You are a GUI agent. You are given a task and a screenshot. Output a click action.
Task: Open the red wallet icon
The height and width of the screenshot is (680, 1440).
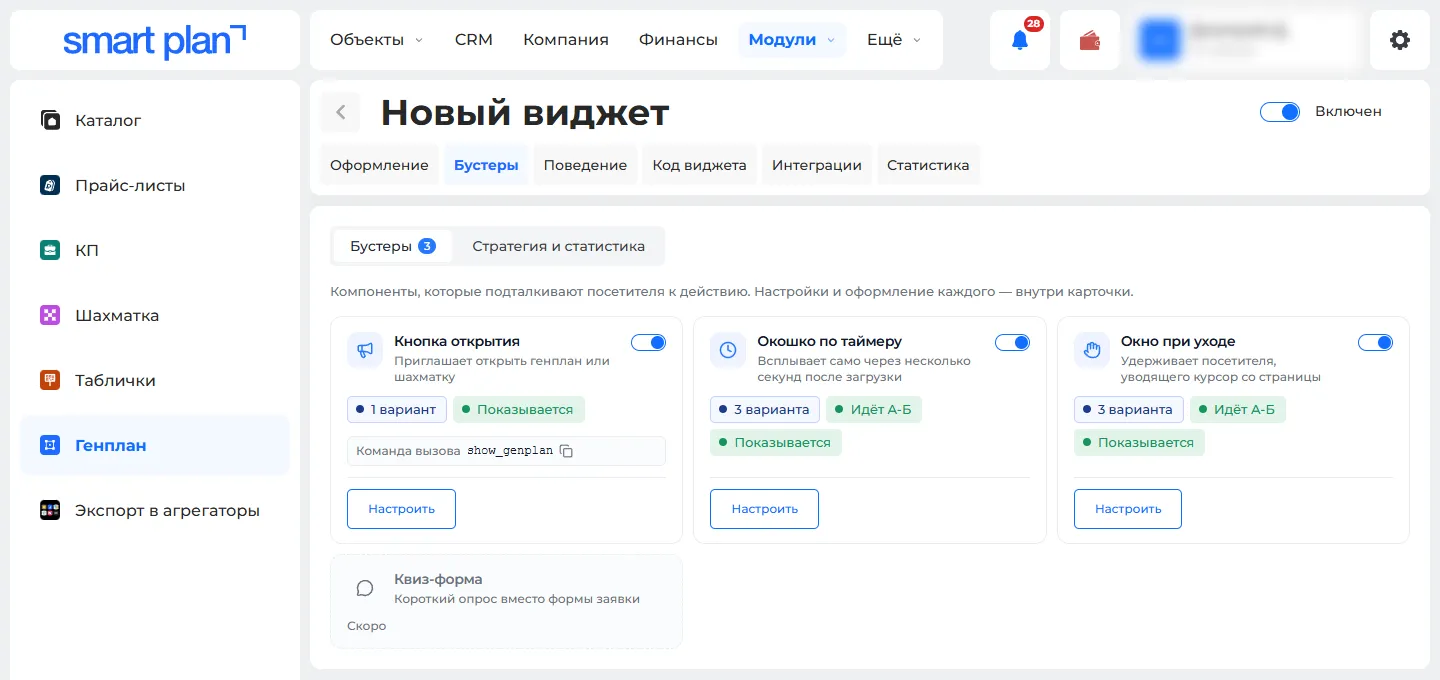click(x=1089, y=40)
